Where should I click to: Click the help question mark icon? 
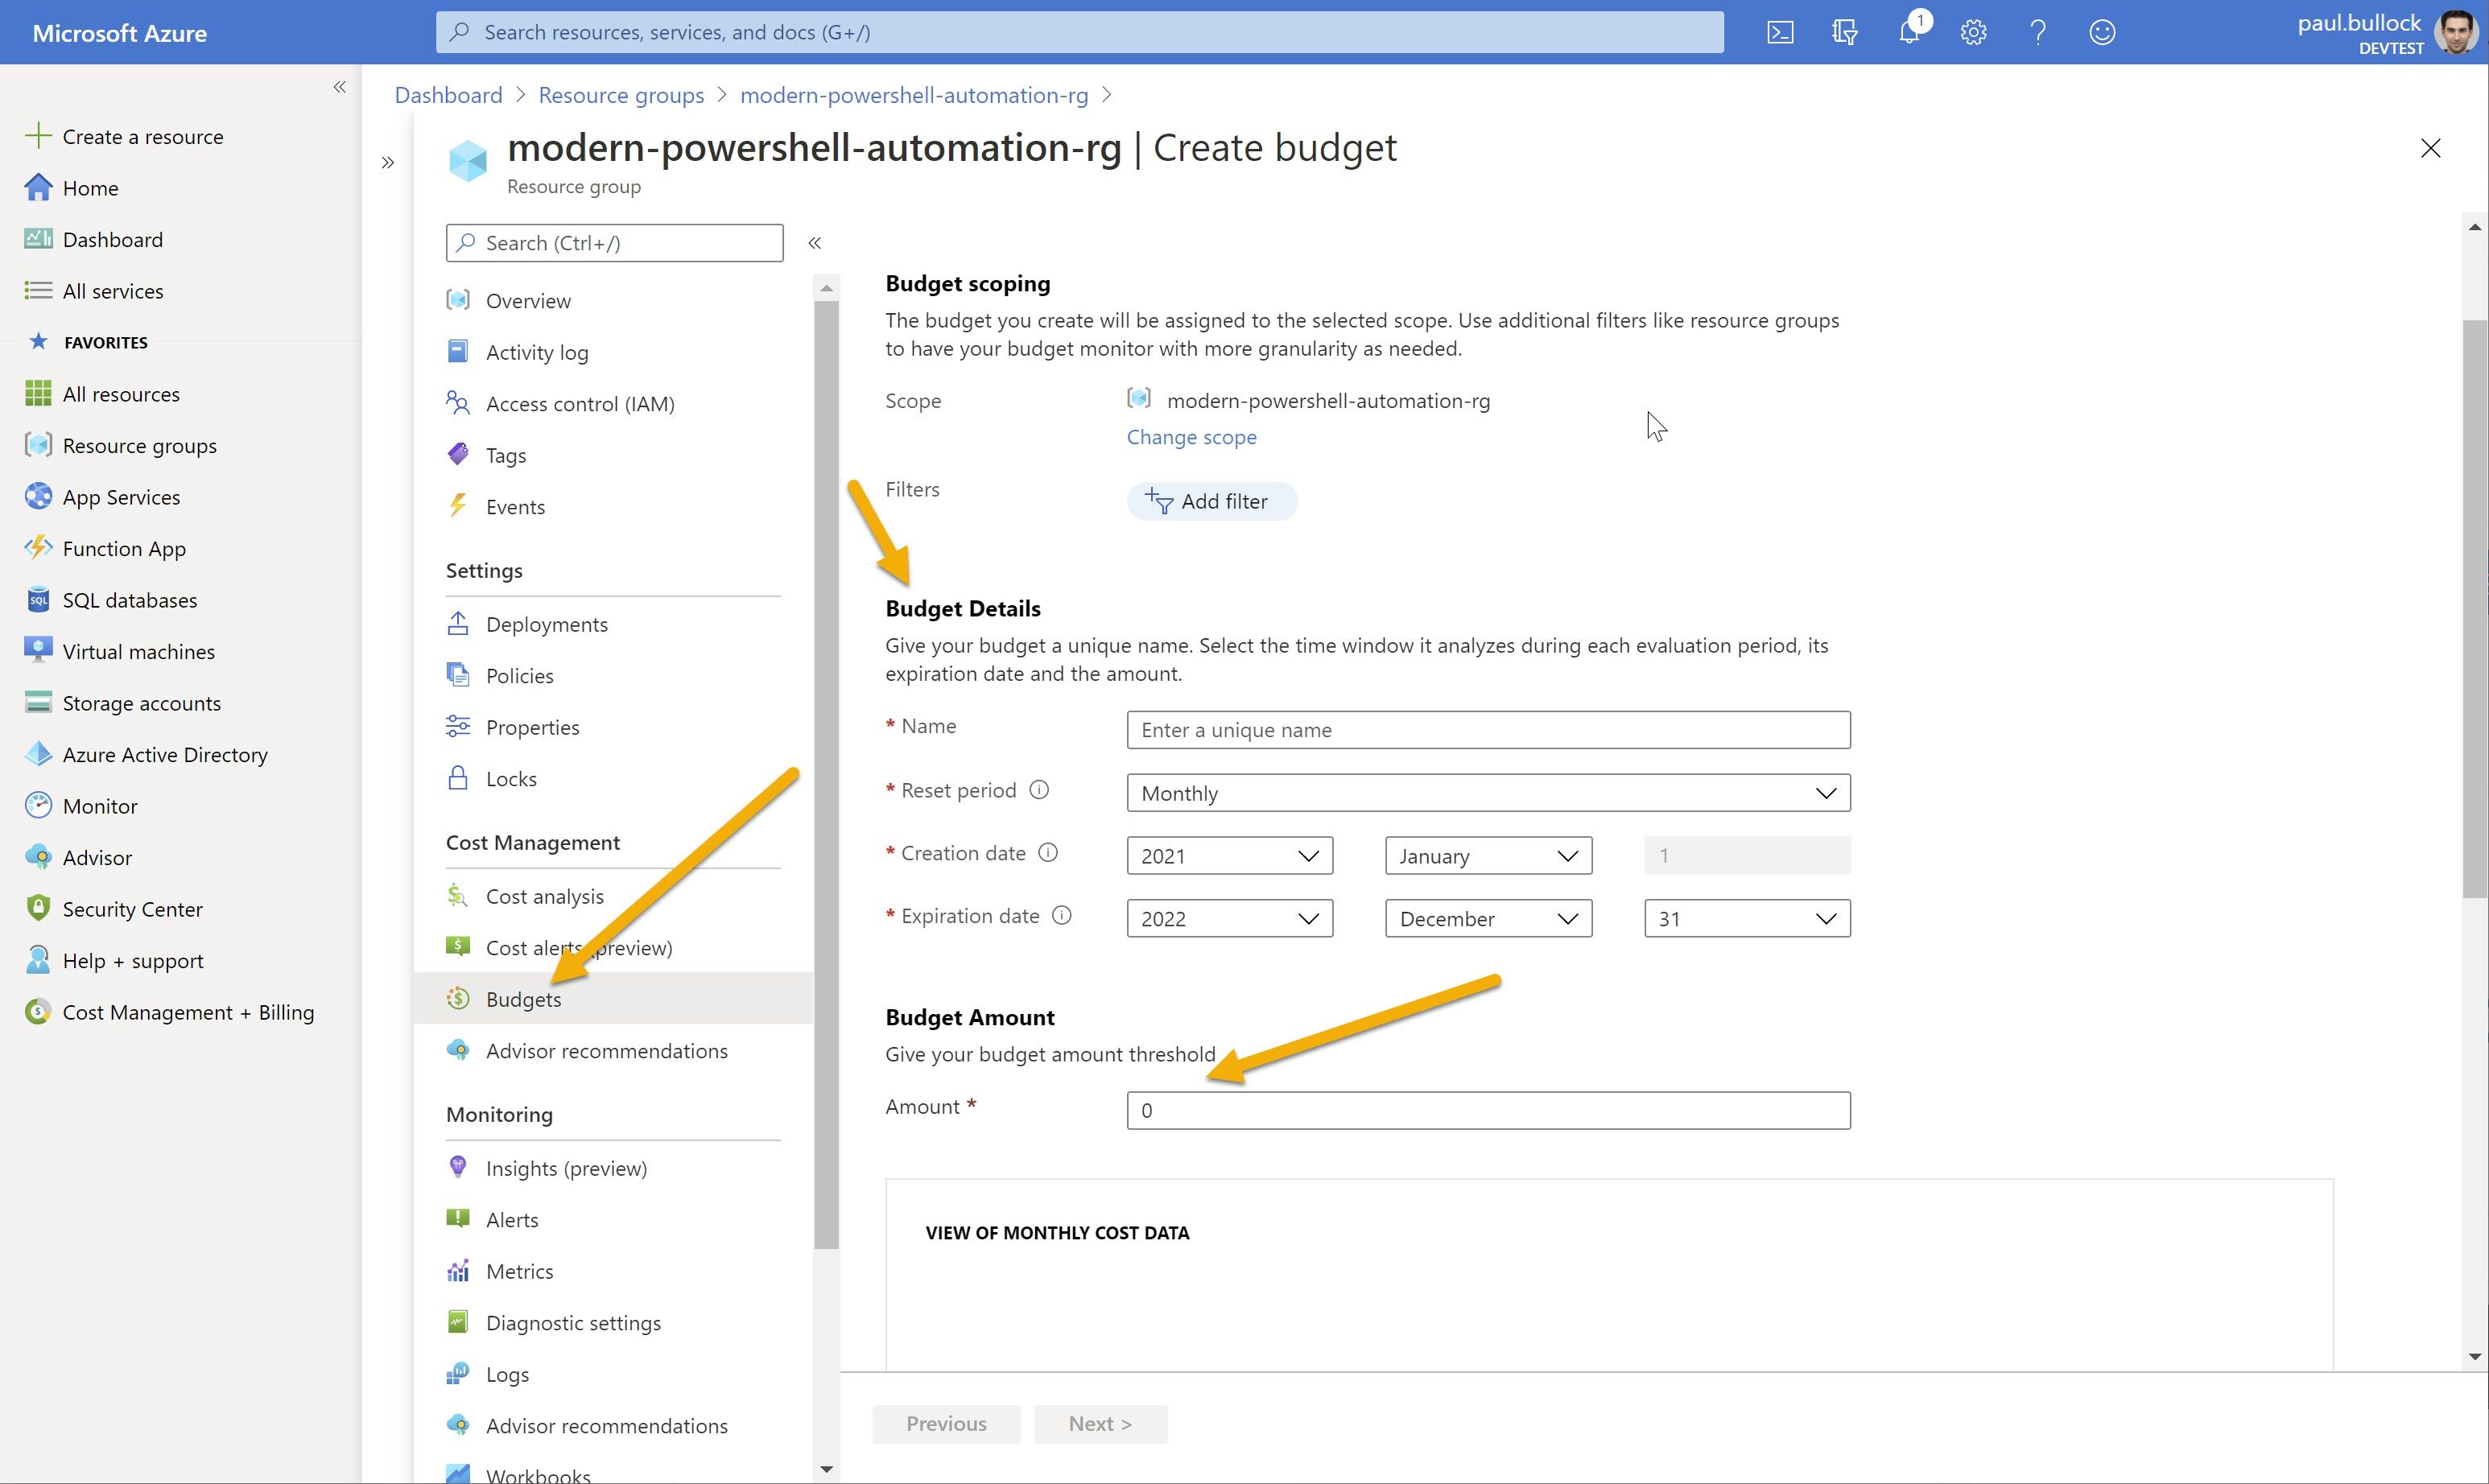click(2038, 32)
